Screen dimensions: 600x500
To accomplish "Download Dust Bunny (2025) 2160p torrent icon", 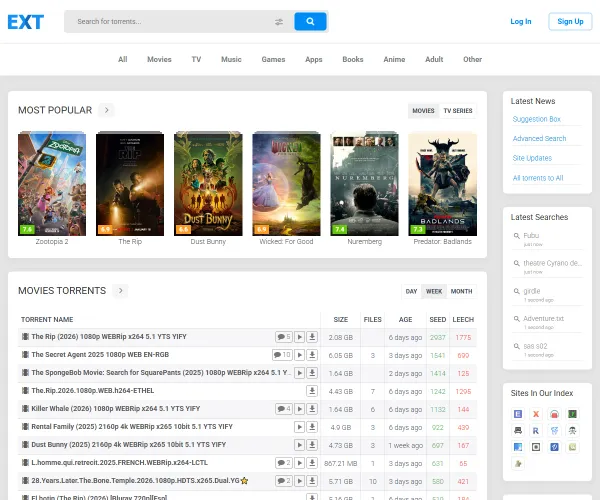I will [x=312, y=445].
